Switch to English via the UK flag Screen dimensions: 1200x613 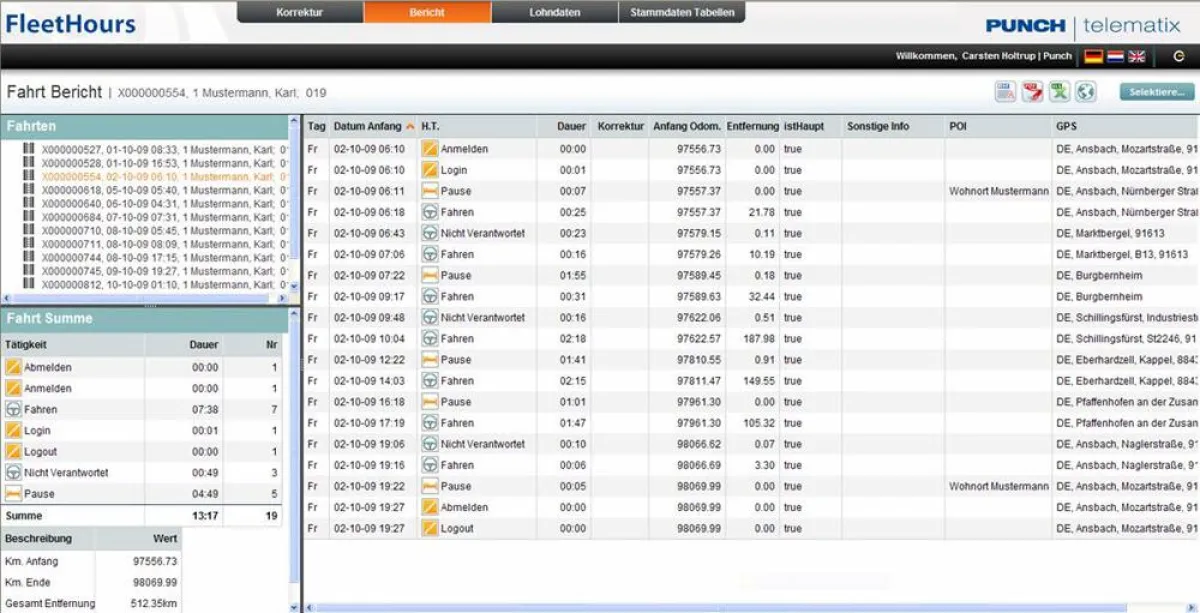[x=1136, y=57]
